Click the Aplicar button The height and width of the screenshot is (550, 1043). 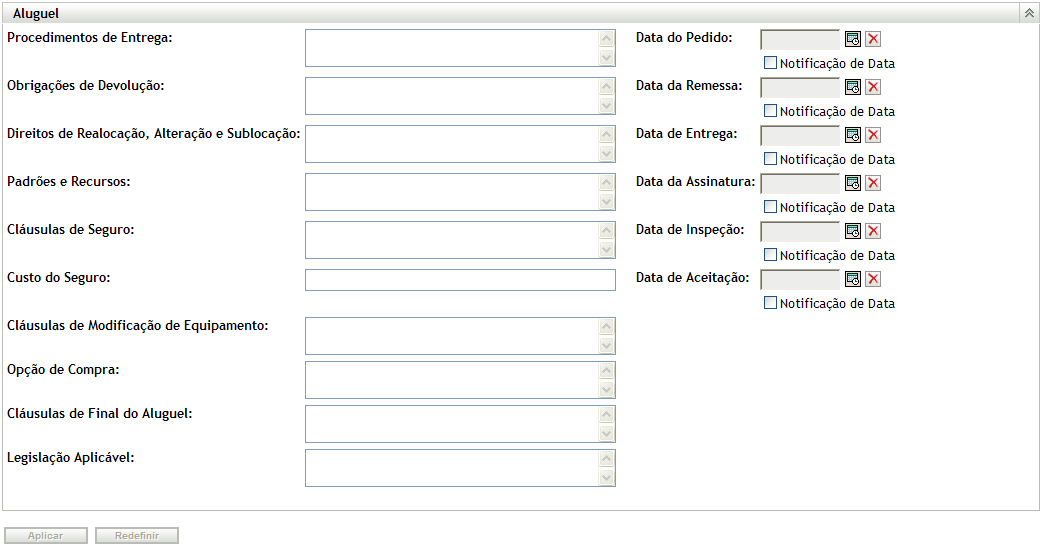(x=46, y=536)
